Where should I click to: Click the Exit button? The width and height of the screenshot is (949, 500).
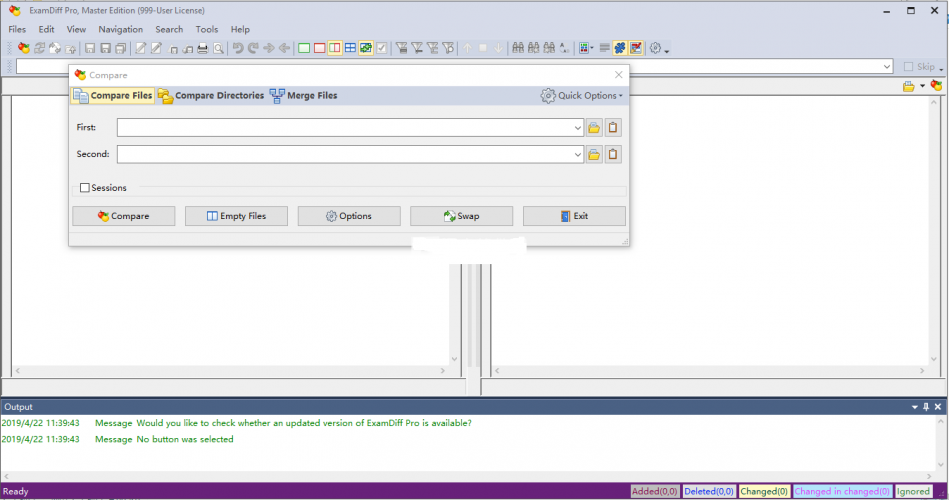pyautogui.click(x=574, y=216)
